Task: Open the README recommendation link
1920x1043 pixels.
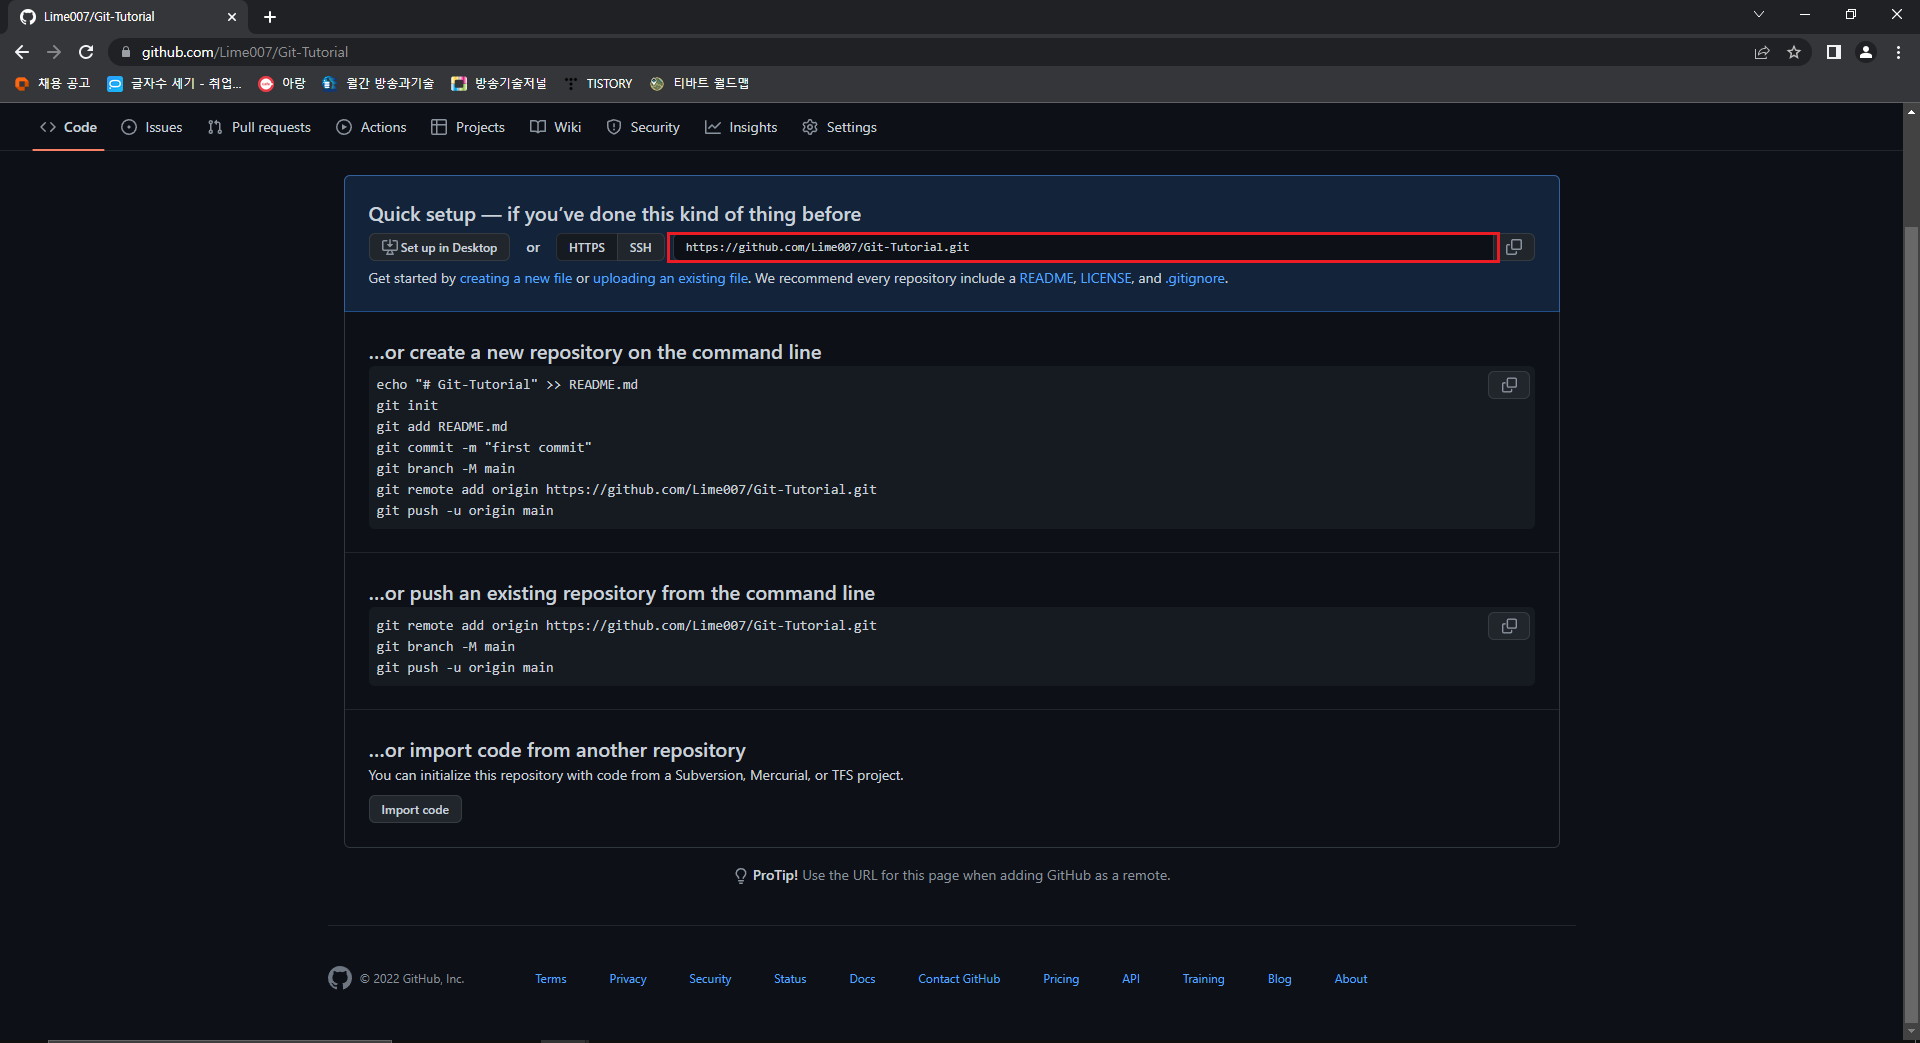Action: tap(1046, 278)
